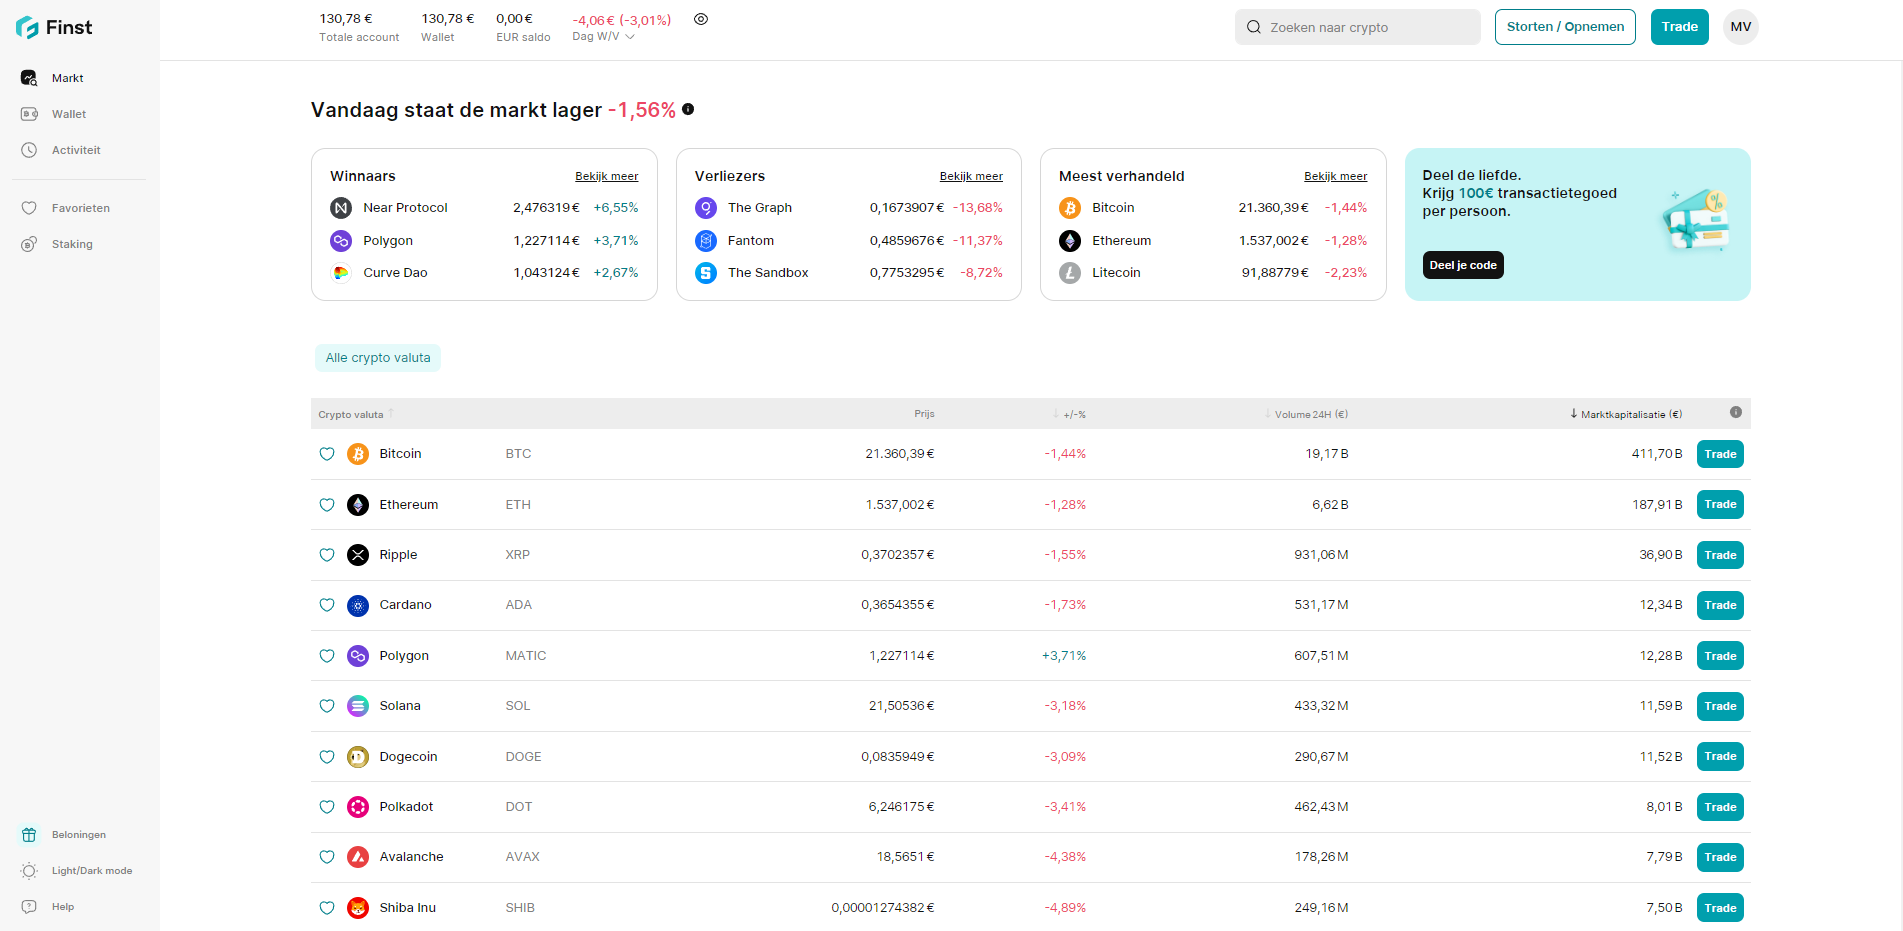Image resolution: width=1903 pixels, height=931 pixels.
Task: Click the info icon in table header
Action: pyautogui.click(x=1736, y=413)
